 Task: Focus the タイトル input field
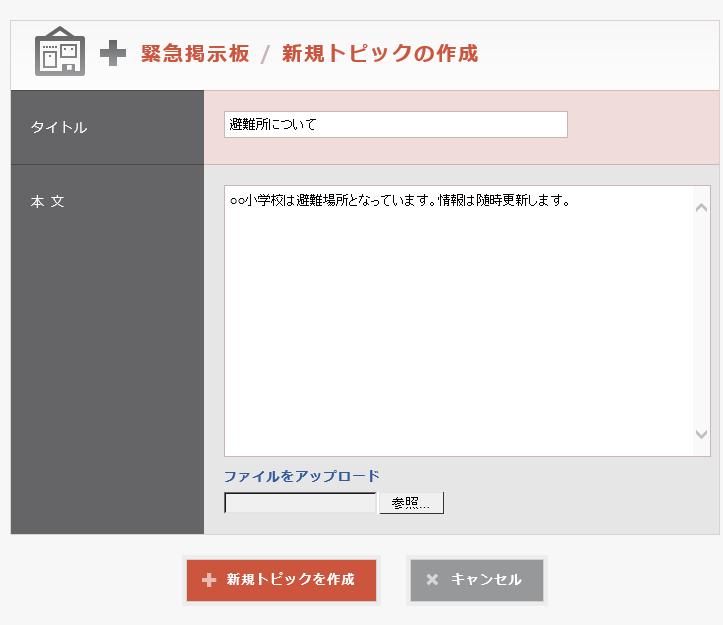click(395, 124)
